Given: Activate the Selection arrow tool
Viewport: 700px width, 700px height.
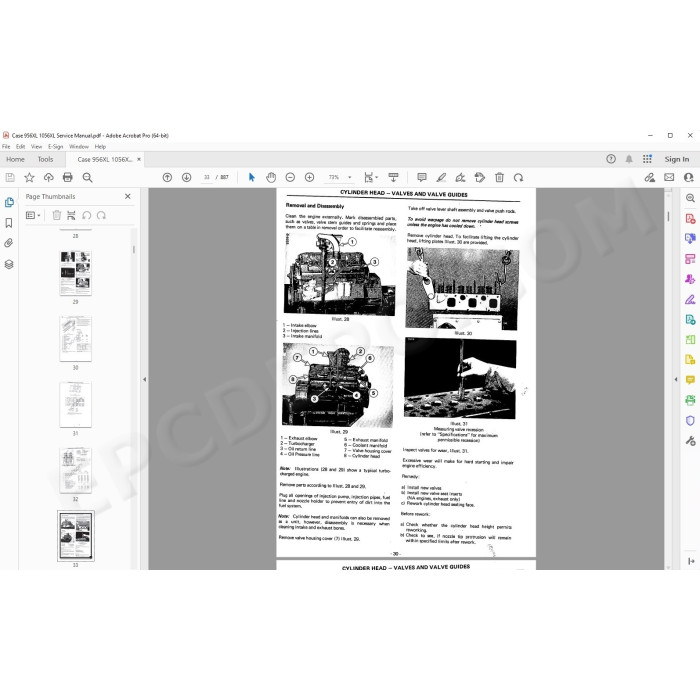Looking at the screenshot, I should pos(251,178).
